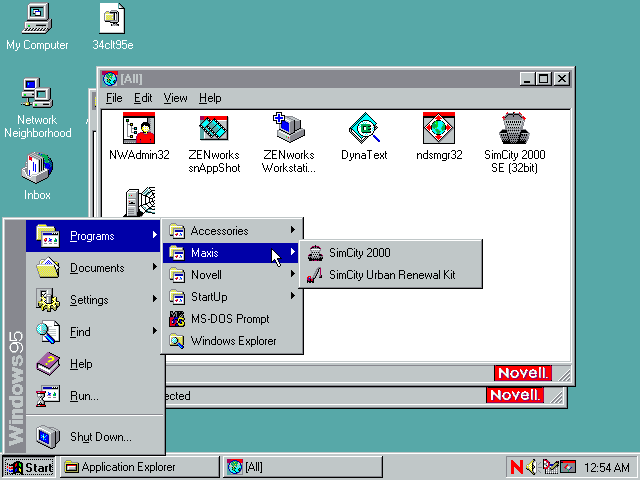The width and height of the screenshot is (640, 480).
Task: Expand the Settings submenu
Action: point(93,300)
